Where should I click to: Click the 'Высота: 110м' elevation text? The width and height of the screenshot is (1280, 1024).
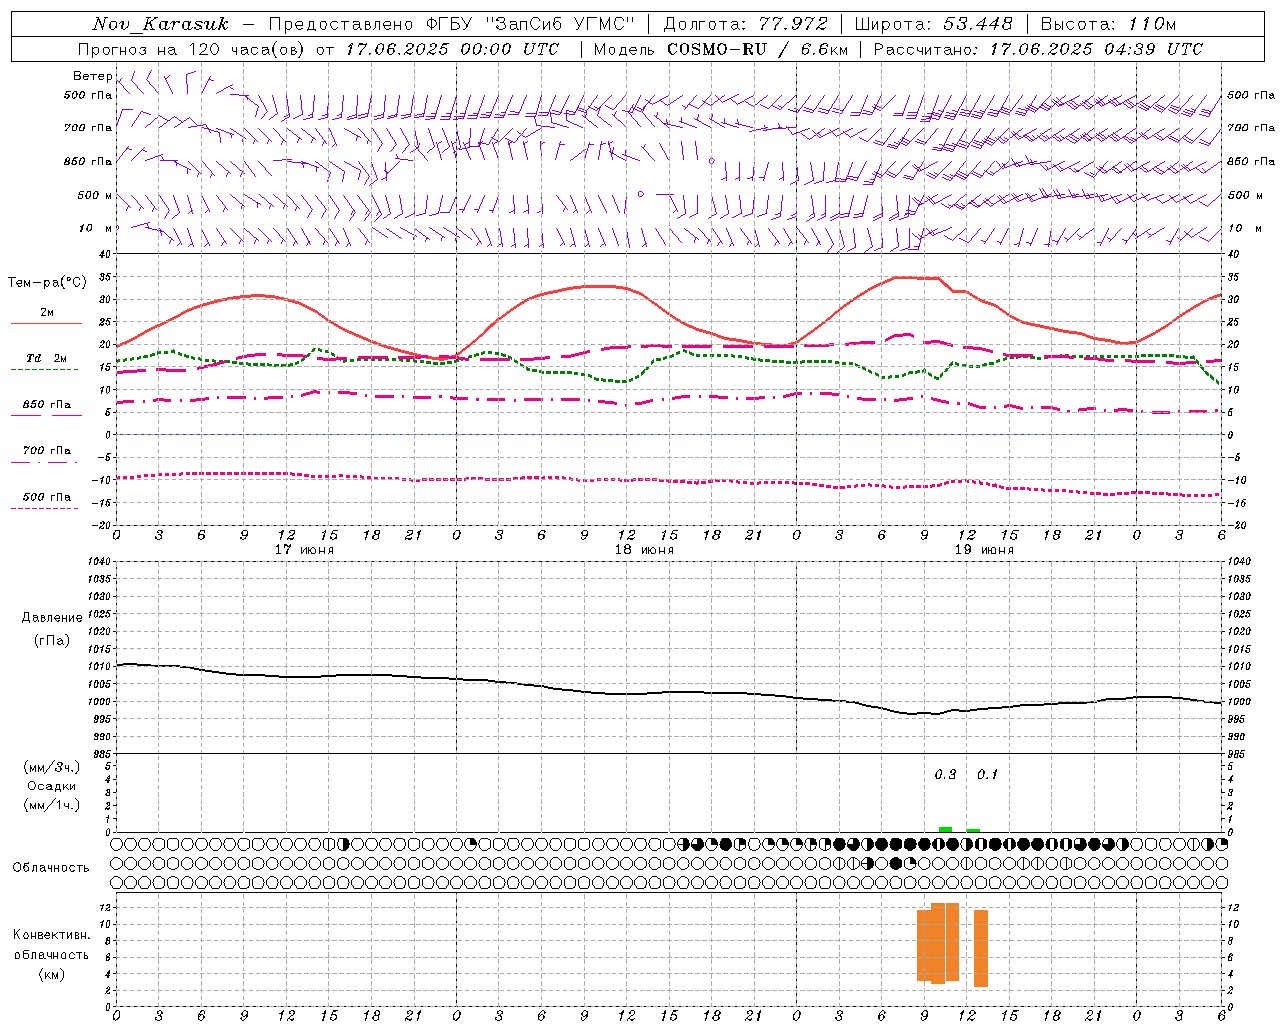point(1108,24)
